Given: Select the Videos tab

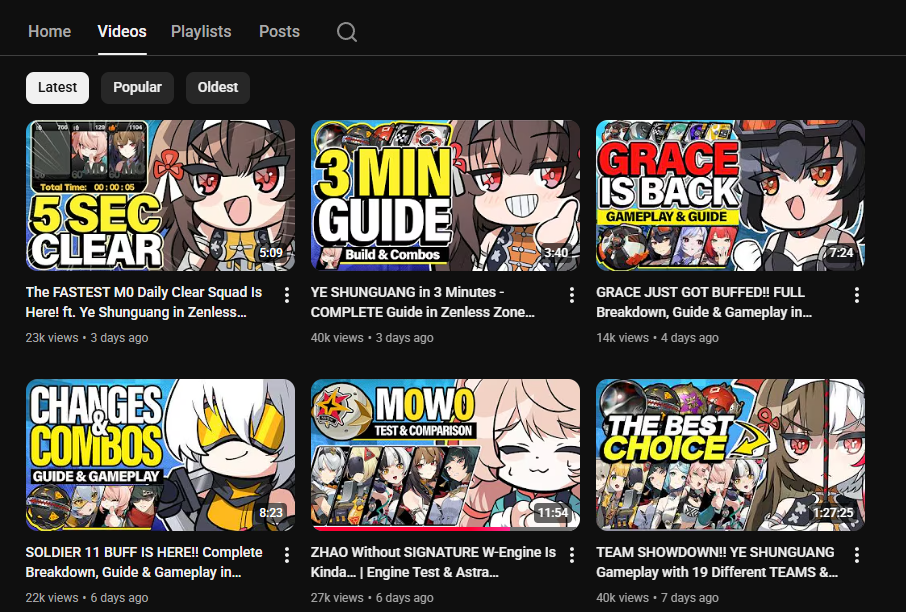Looking at the screenshot, I should point(122,31).
